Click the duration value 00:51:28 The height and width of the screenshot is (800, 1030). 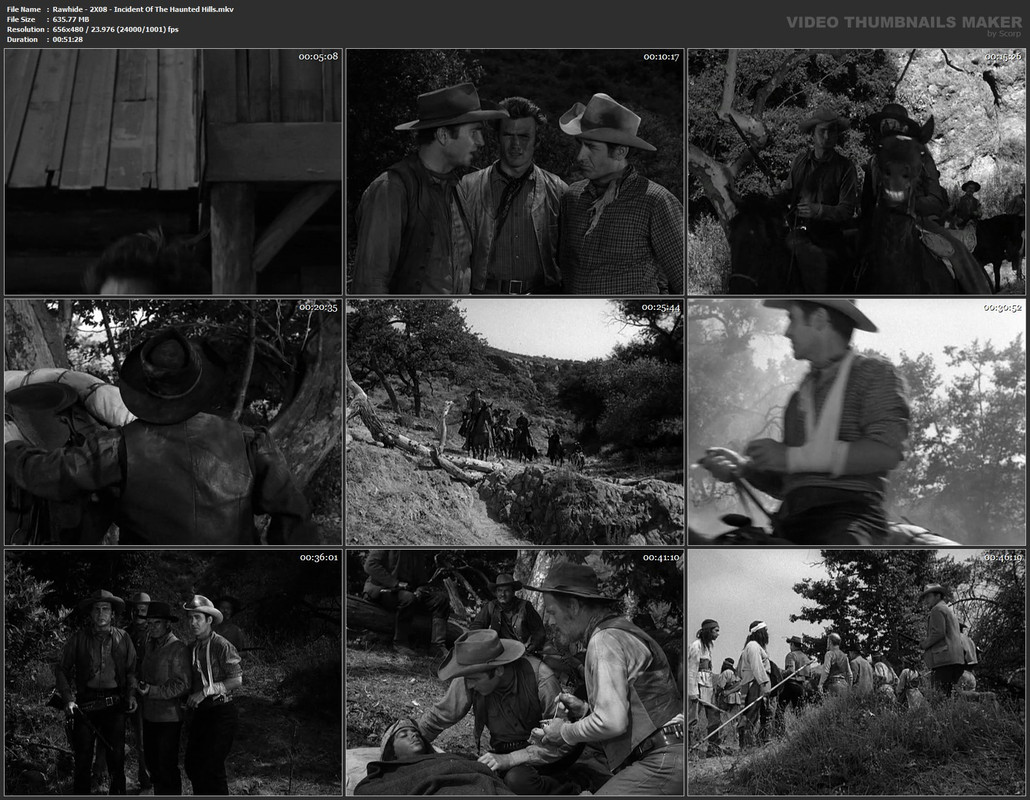tap(68, 39)
